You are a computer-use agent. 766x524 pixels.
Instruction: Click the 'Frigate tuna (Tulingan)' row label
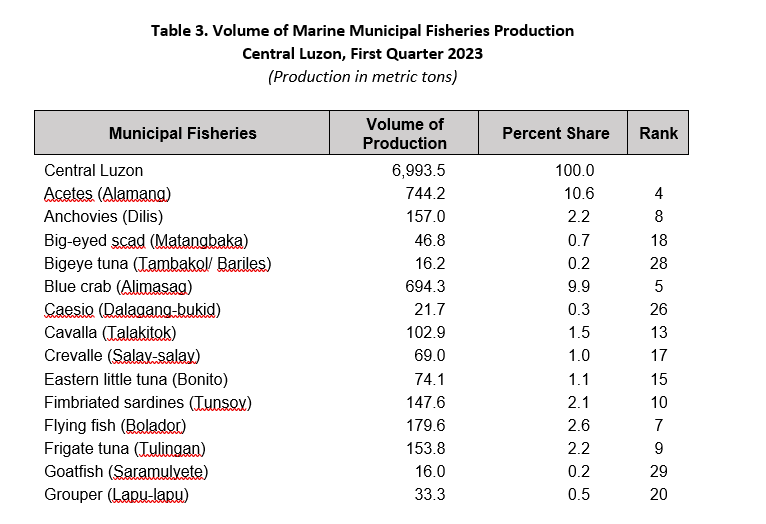125,449
